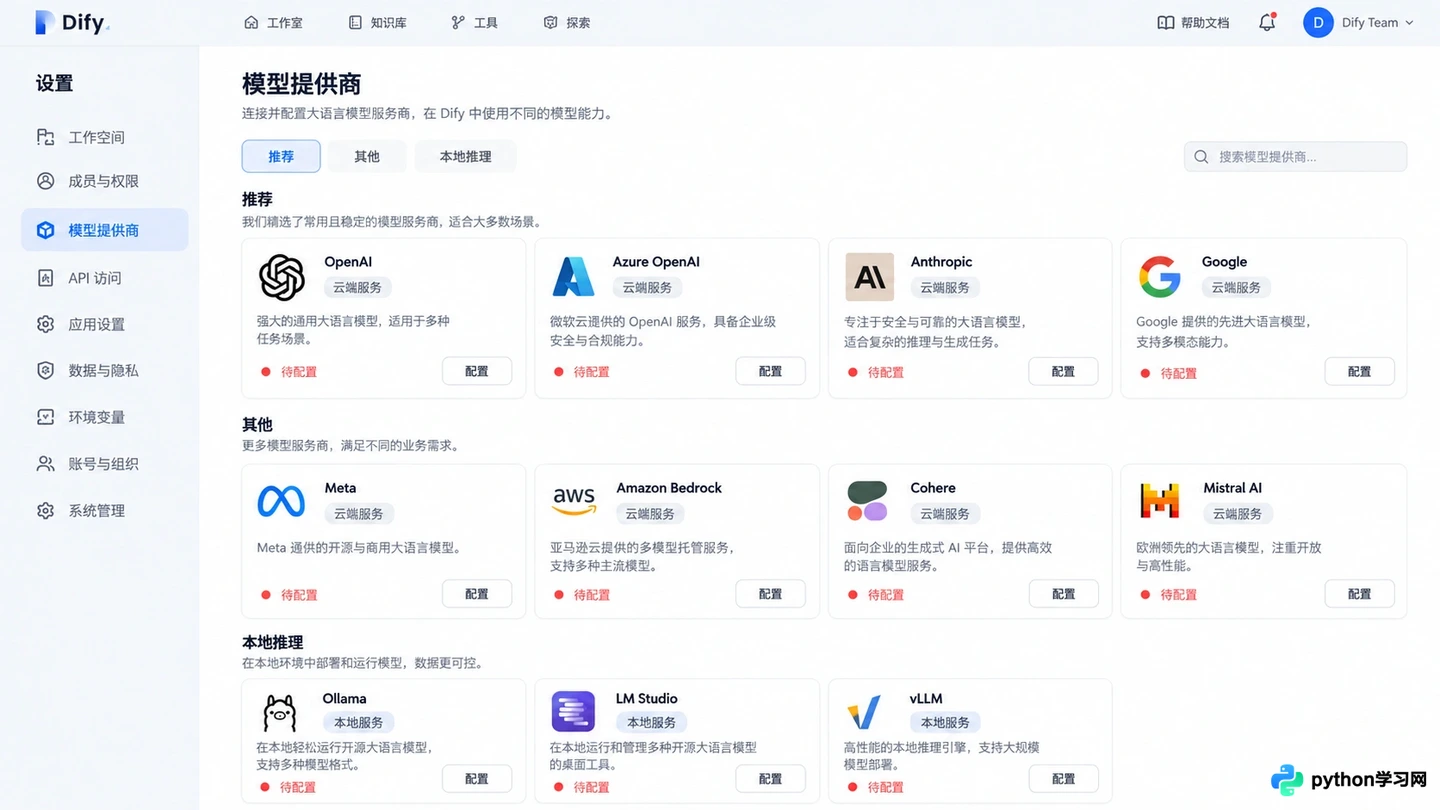
Task: Click the 环境变量 sidebar icon
Action: [x=45, y=417]
